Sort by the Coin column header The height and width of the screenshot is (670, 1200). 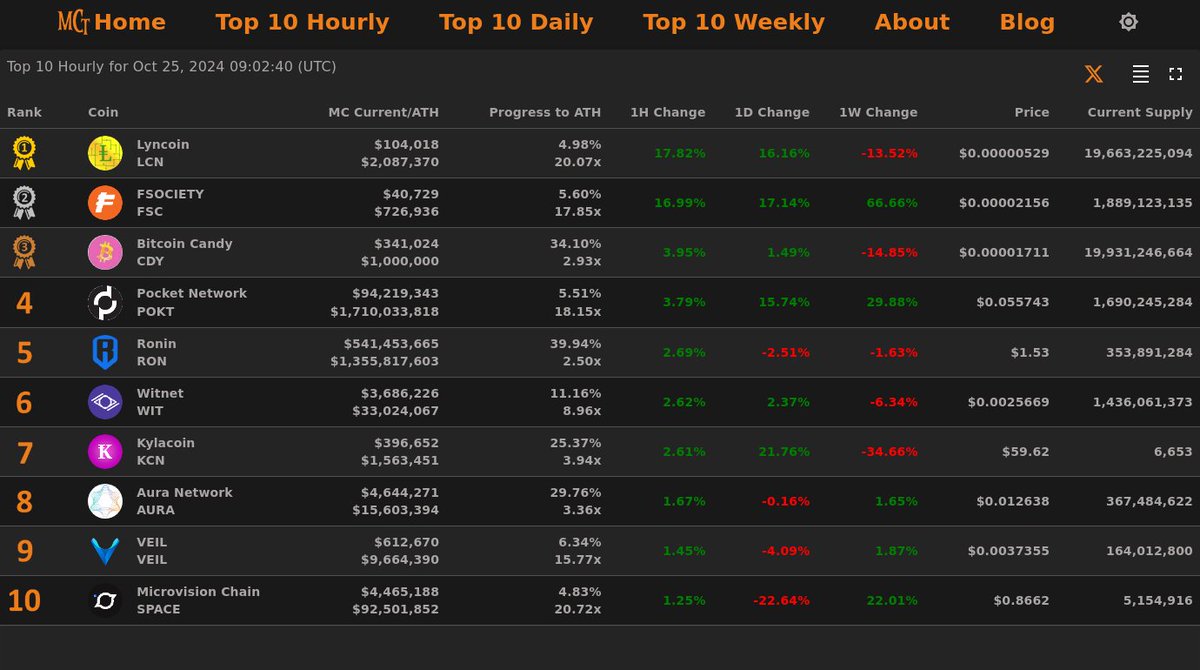click(103, 112)
